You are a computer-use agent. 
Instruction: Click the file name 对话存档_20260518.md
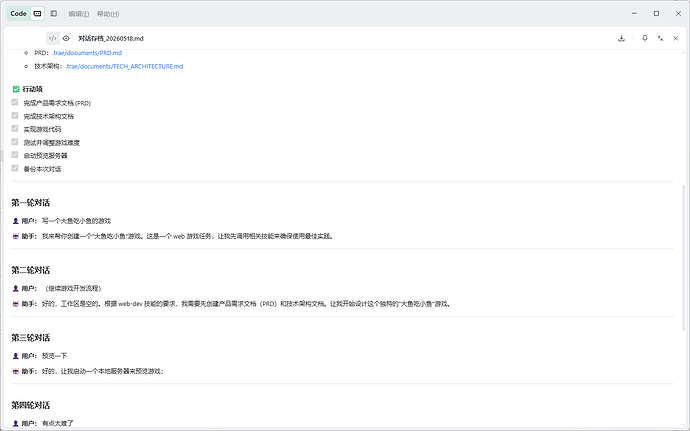point(111,38)
